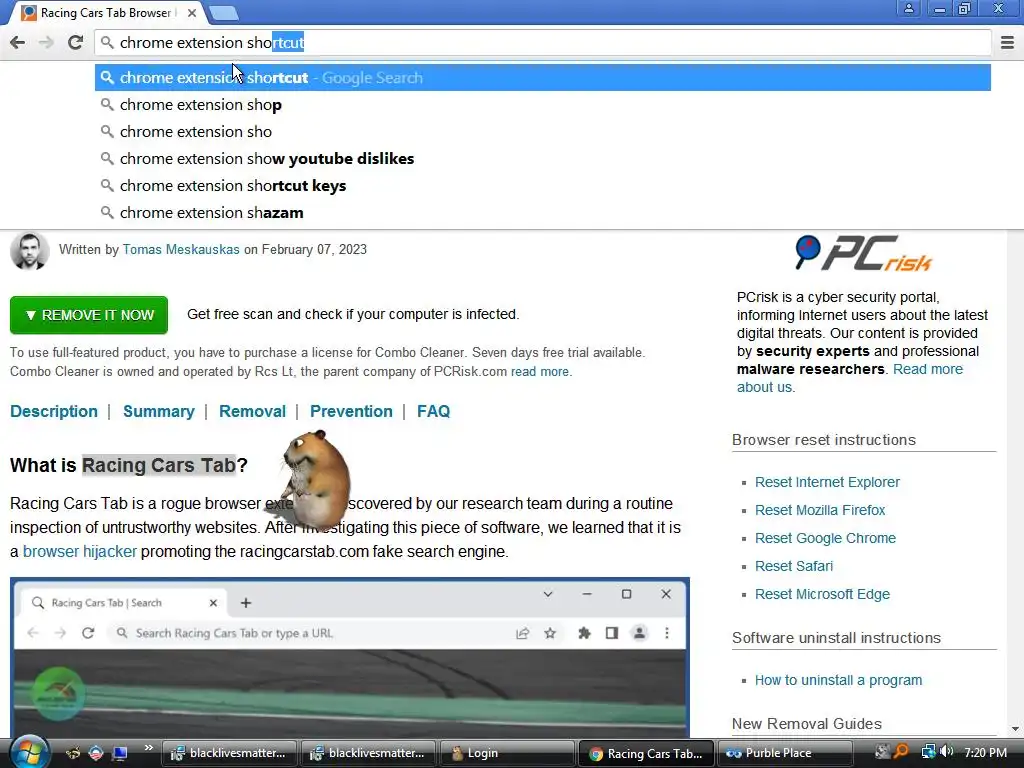Expand the quick launch overflow chevron
This screenshot has height=768, width=1024.
(148, 748)
